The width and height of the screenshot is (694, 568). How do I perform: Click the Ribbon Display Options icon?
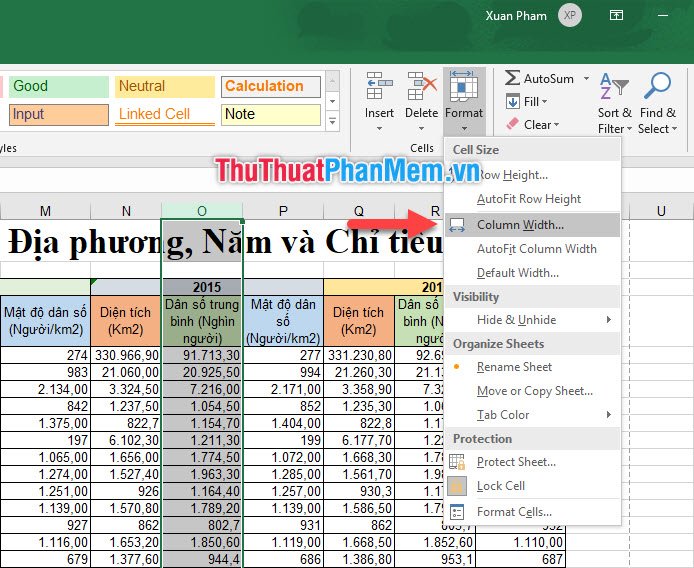[616, 15]
